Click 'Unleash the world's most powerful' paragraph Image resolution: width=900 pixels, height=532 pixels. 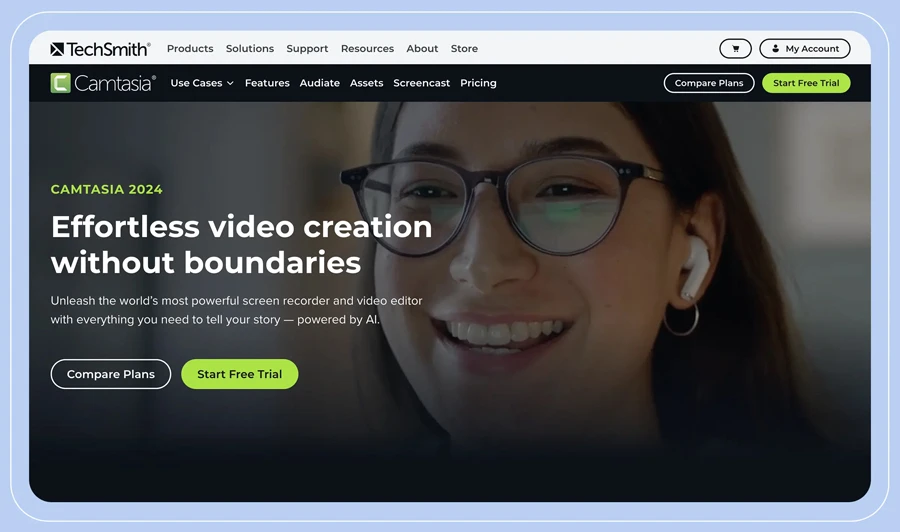(x=236, y=310)
